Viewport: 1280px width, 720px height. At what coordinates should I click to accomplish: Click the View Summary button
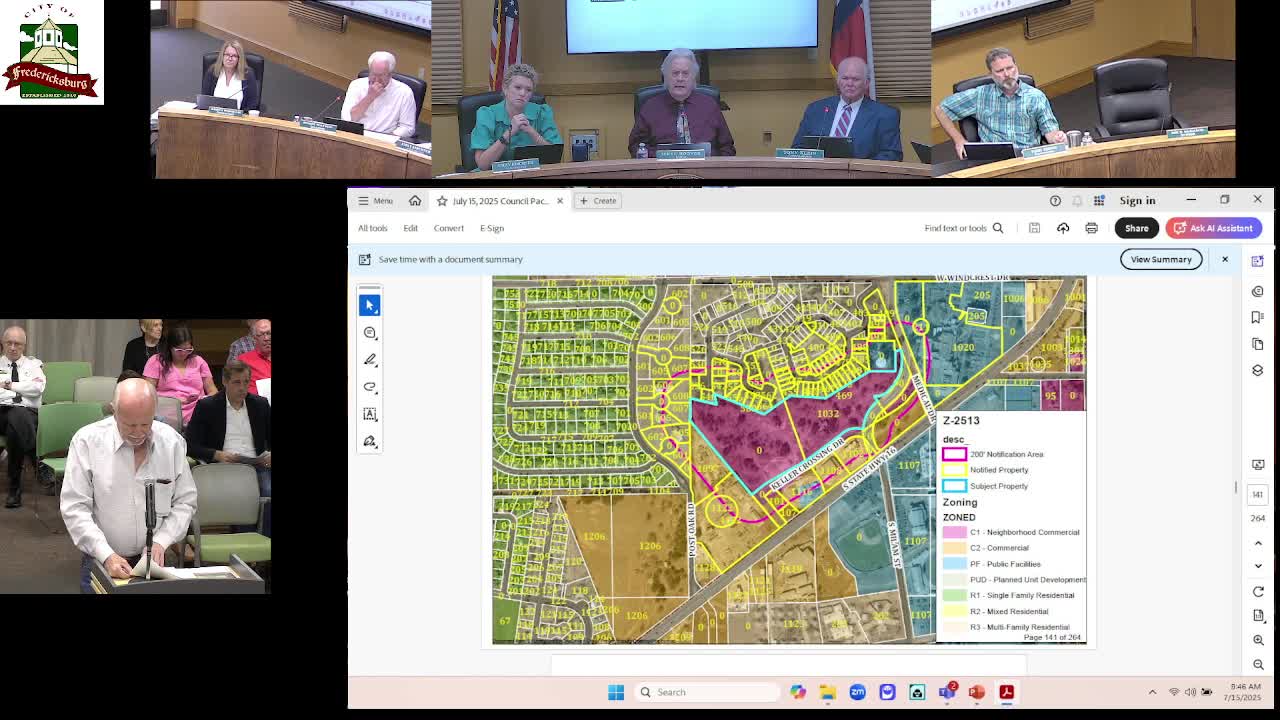coord(1161,259)
